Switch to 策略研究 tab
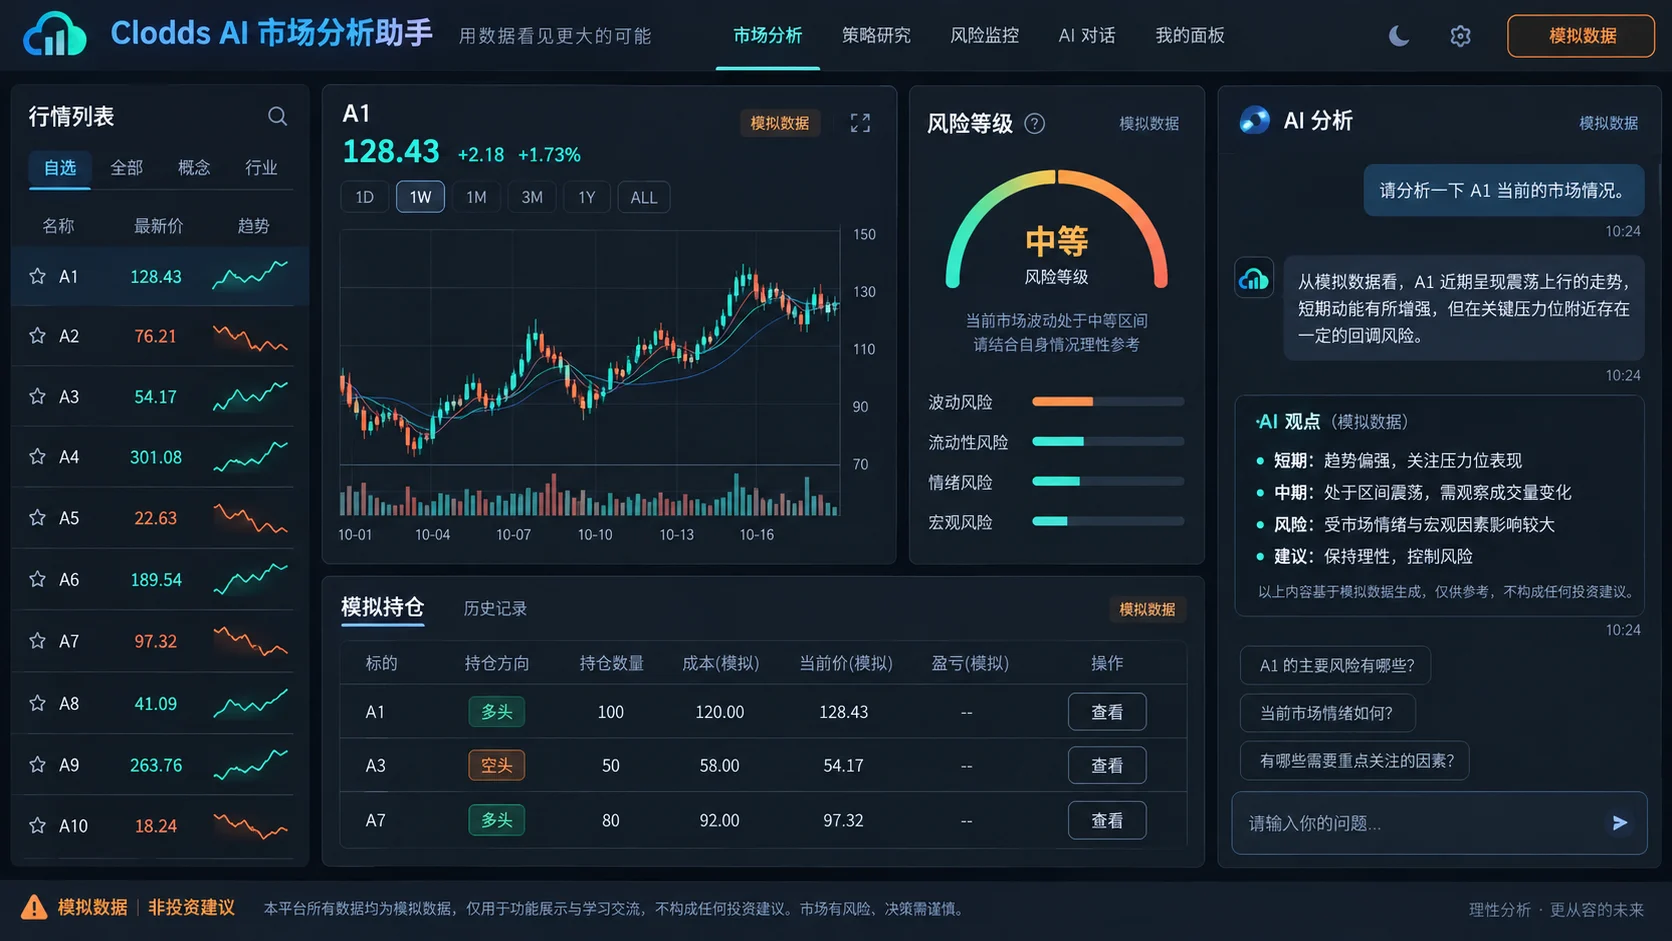1672x941 pixels. [876, 36]
